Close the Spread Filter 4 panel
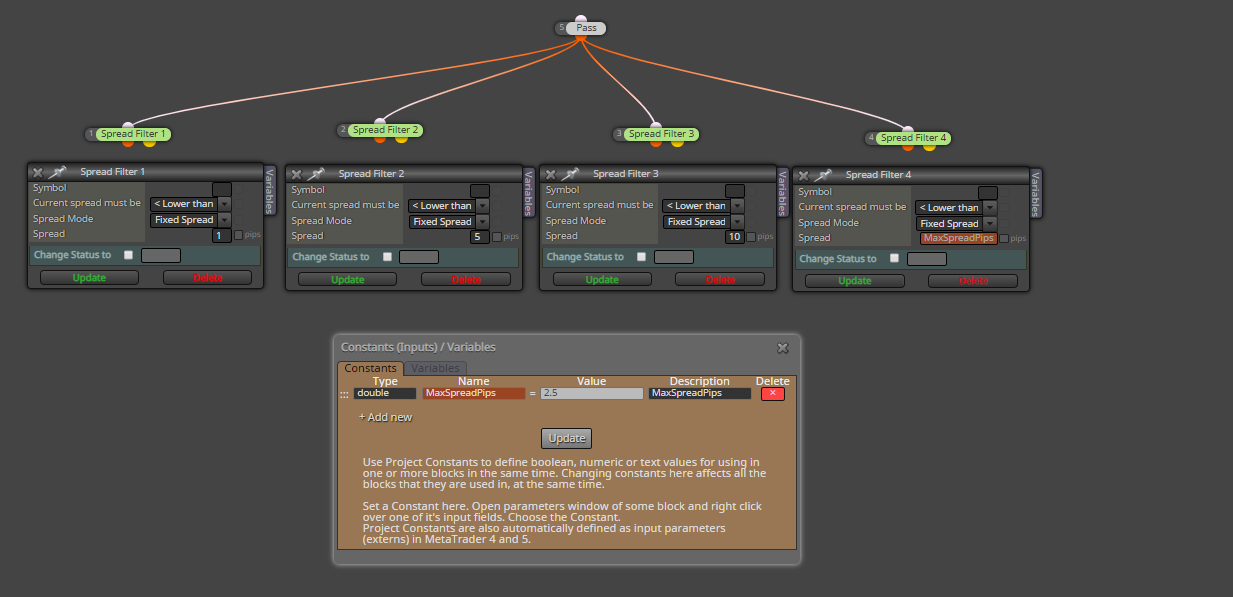The image size is (1233, 597). 803,175
